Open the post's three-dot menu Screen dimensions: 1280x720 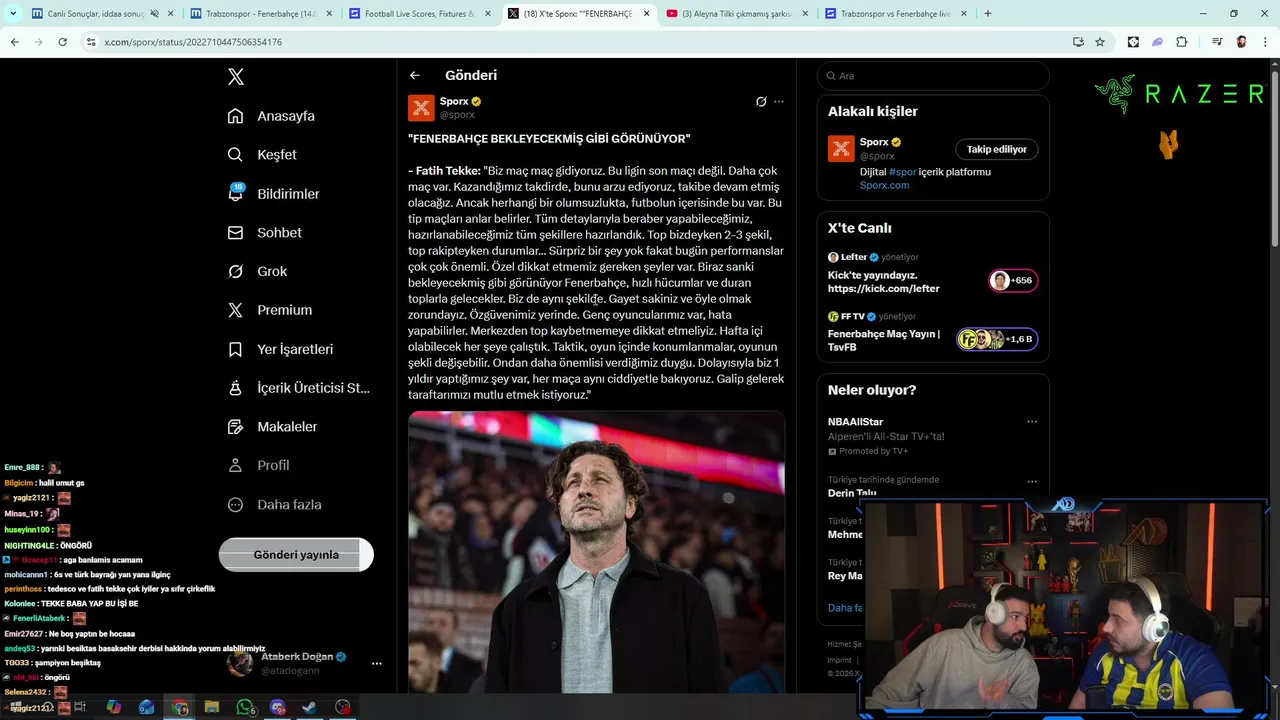point(779,101)
